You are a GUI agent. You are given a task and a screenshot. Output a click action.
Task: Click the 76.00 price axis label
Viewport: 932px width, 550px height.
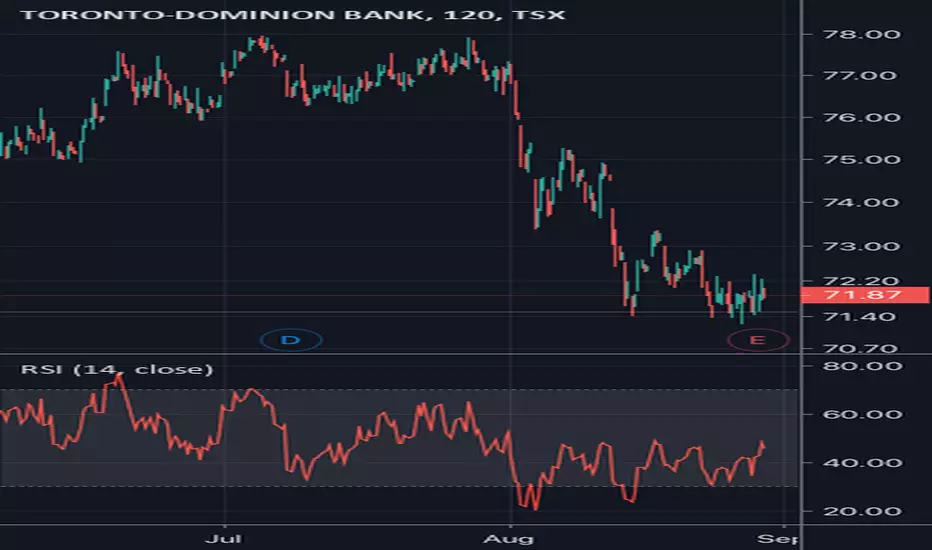coord(861,118)
